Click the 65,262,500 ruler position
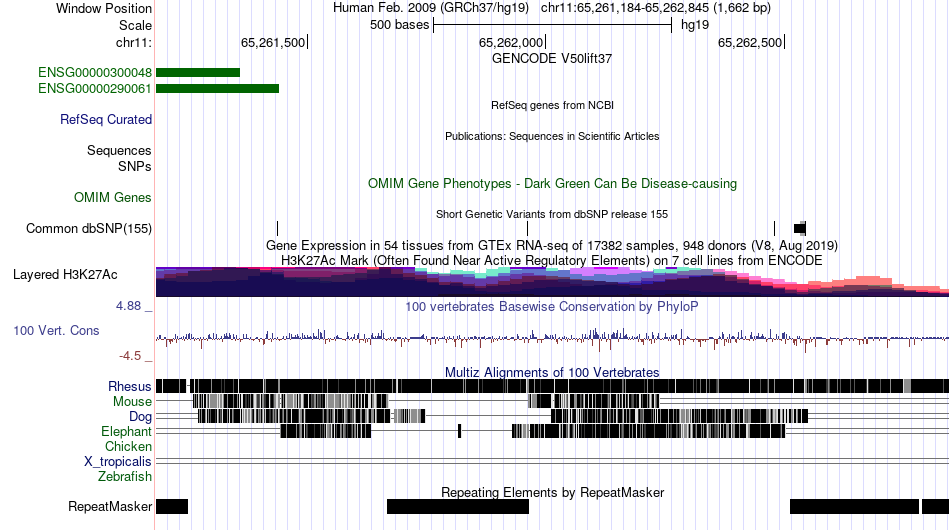The height and width of the screenshot is (530, 950). coord(750,42)
